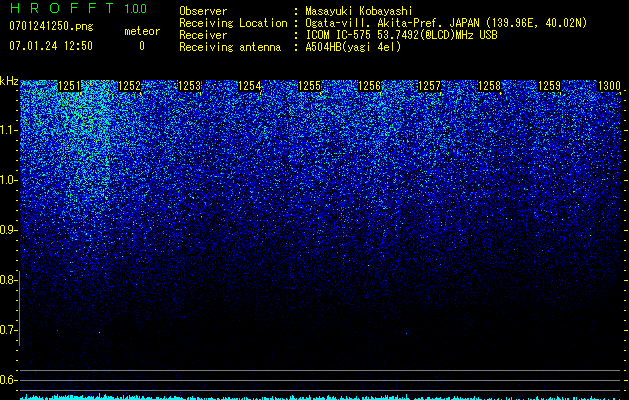Click the 1300 time marker
The height and width of the screenshot is (400, 629).
[x=609, y=86]
